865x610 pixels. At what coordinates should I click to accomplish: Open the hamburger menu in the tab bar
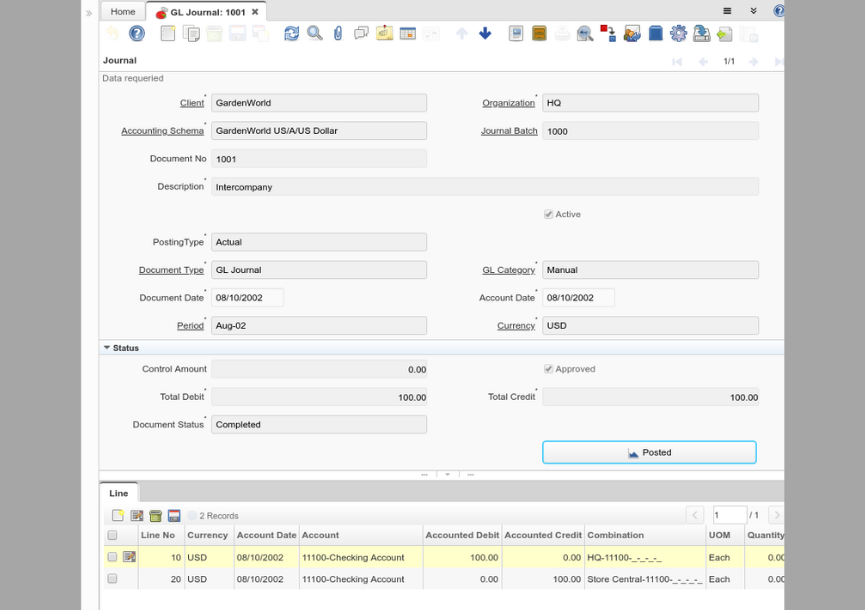click(727, 11)
